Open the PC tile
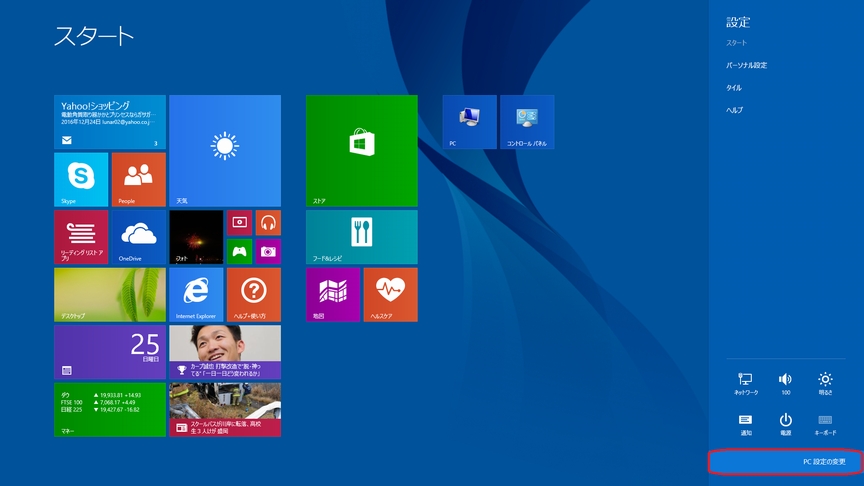This screenshot has height=486, width=864. (469, 122)
